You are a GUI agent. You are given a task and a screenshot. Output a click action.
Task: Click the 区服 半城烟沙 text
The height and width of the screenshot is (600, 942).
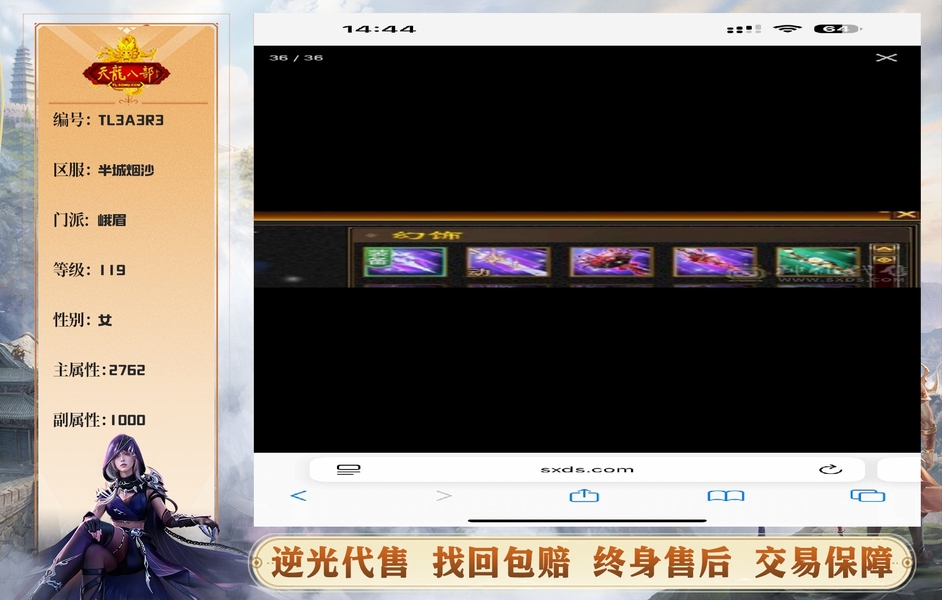tap(103, 170)
